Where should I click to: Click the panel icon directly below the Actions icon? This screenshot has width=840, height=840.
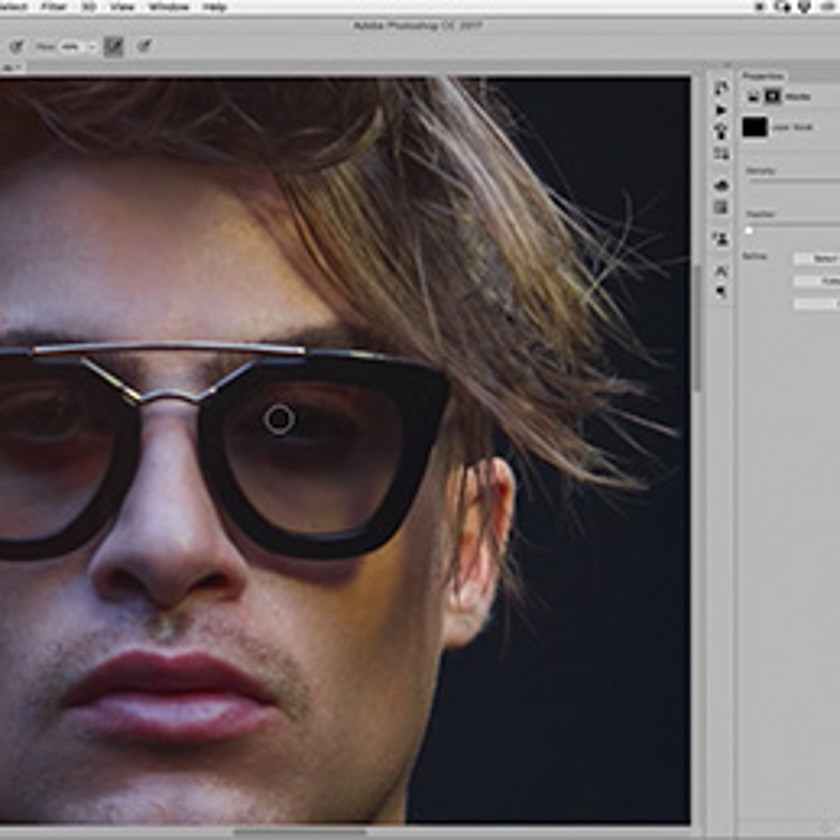(x=722, y=131)
